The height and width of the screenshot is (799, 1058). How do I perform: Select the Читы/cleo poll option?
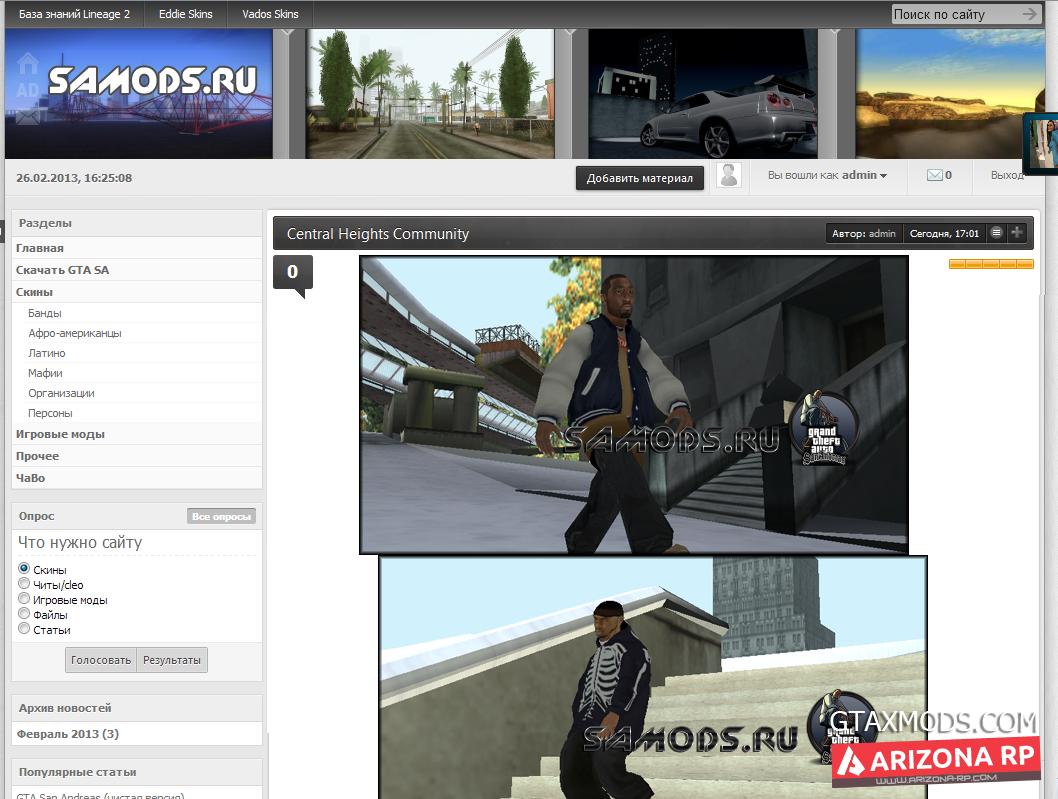(24, 584)
